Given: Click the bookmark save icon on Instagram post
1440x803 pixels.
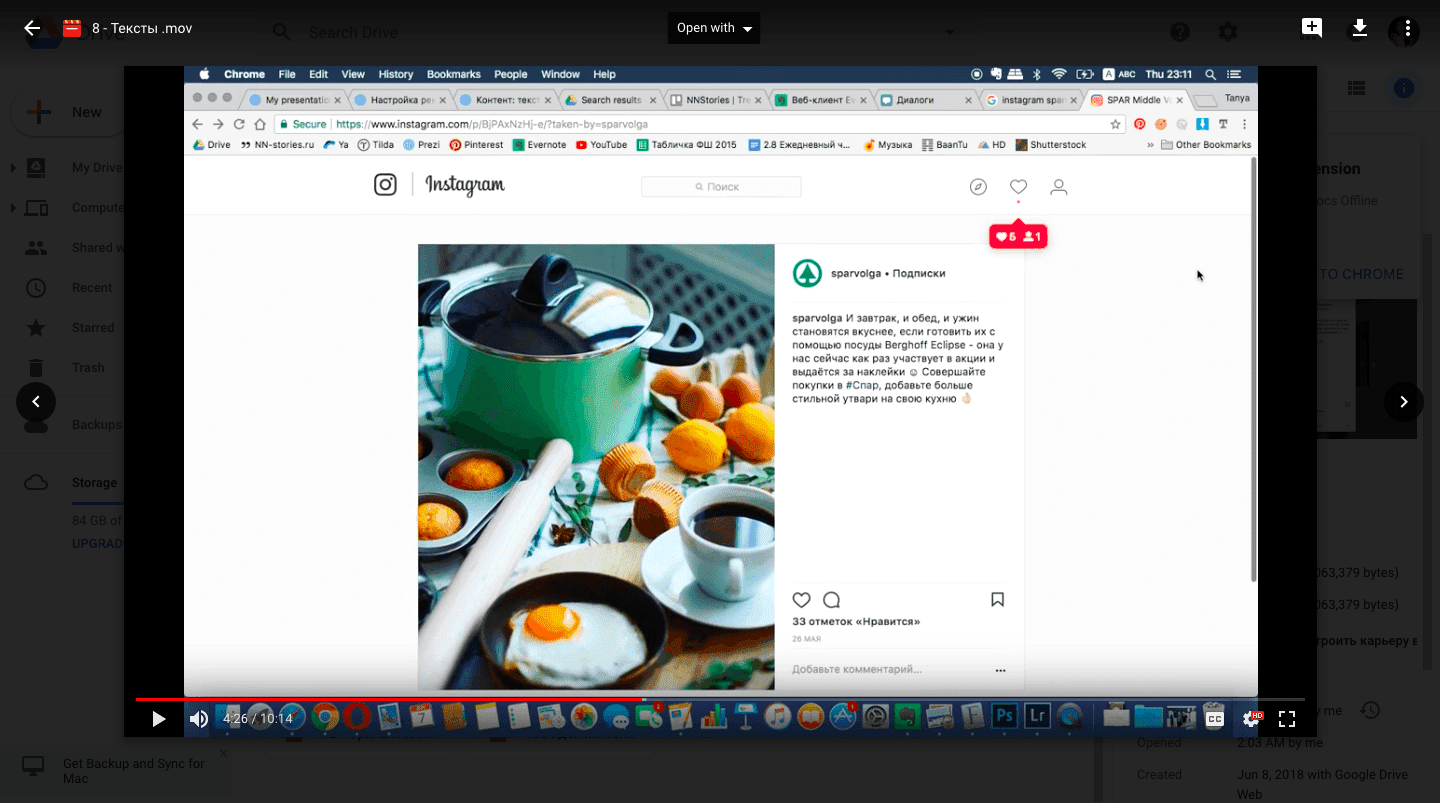Looking at the screenshot, I should [997, 600].
